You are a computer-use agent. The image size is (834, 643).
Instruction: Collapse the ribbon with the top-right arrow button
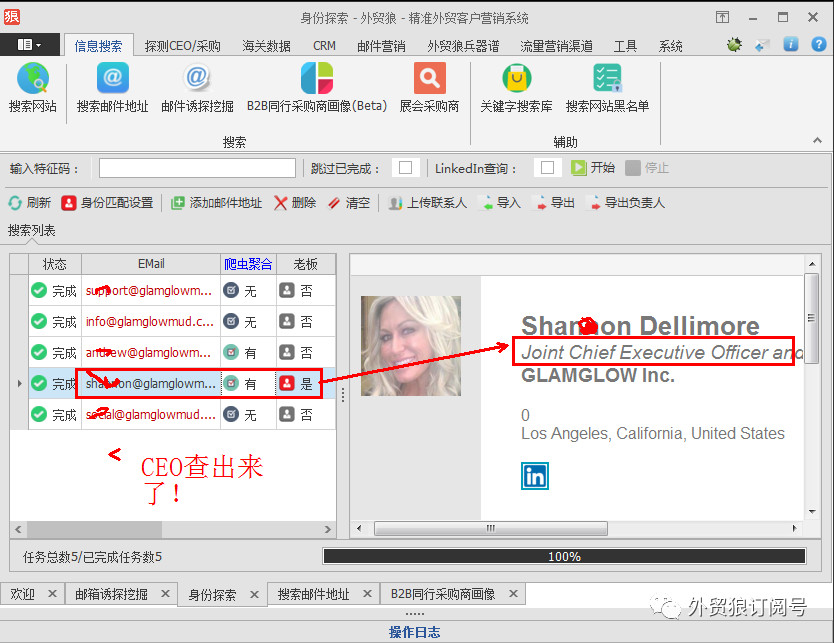(722, 18)
